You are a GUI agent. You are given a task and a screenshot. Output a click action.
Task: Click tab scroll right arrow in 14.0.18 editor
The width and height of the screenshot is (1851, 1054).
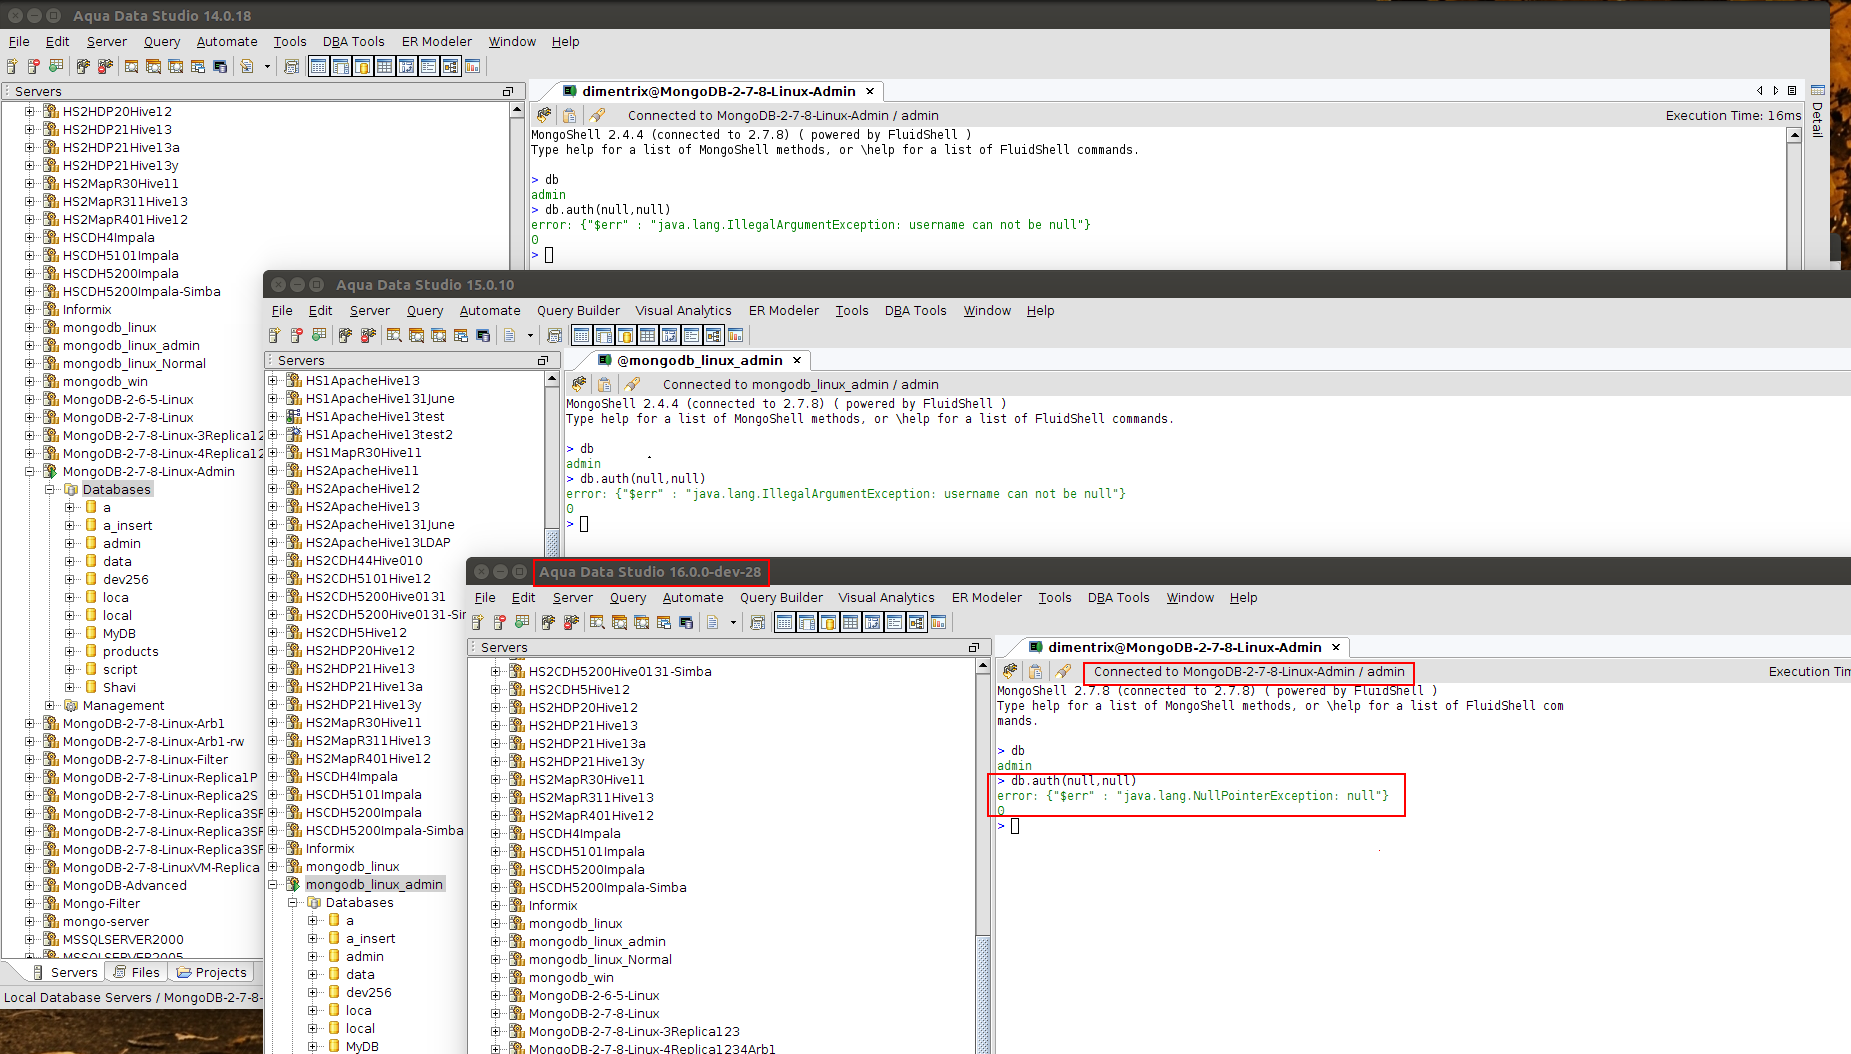pyautogui.click(x=1776, y=91)
